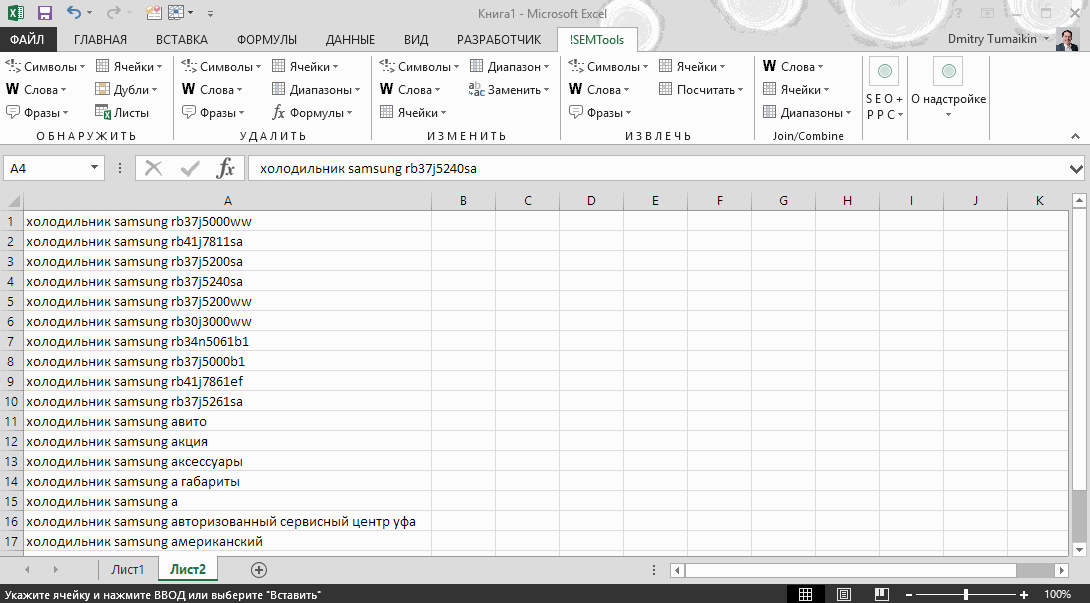Switch to the РАЗРАБОТЧИК ribbon tab

499,40
